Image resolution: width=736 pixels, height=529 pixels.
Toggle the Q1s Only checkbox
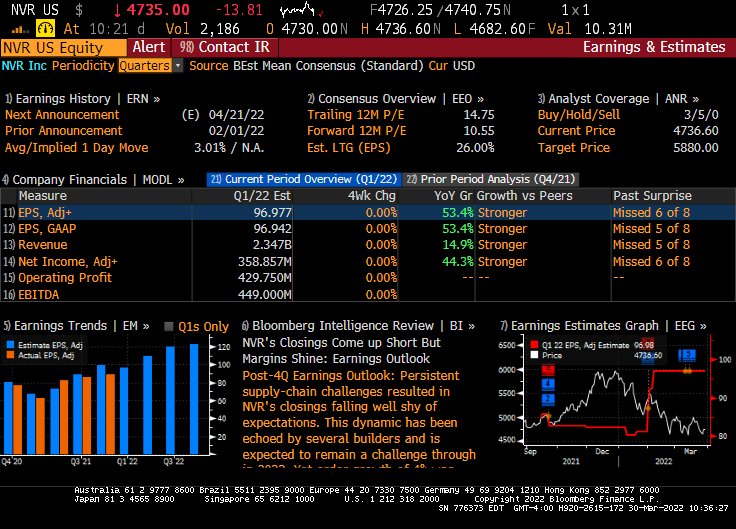(167, 326)
